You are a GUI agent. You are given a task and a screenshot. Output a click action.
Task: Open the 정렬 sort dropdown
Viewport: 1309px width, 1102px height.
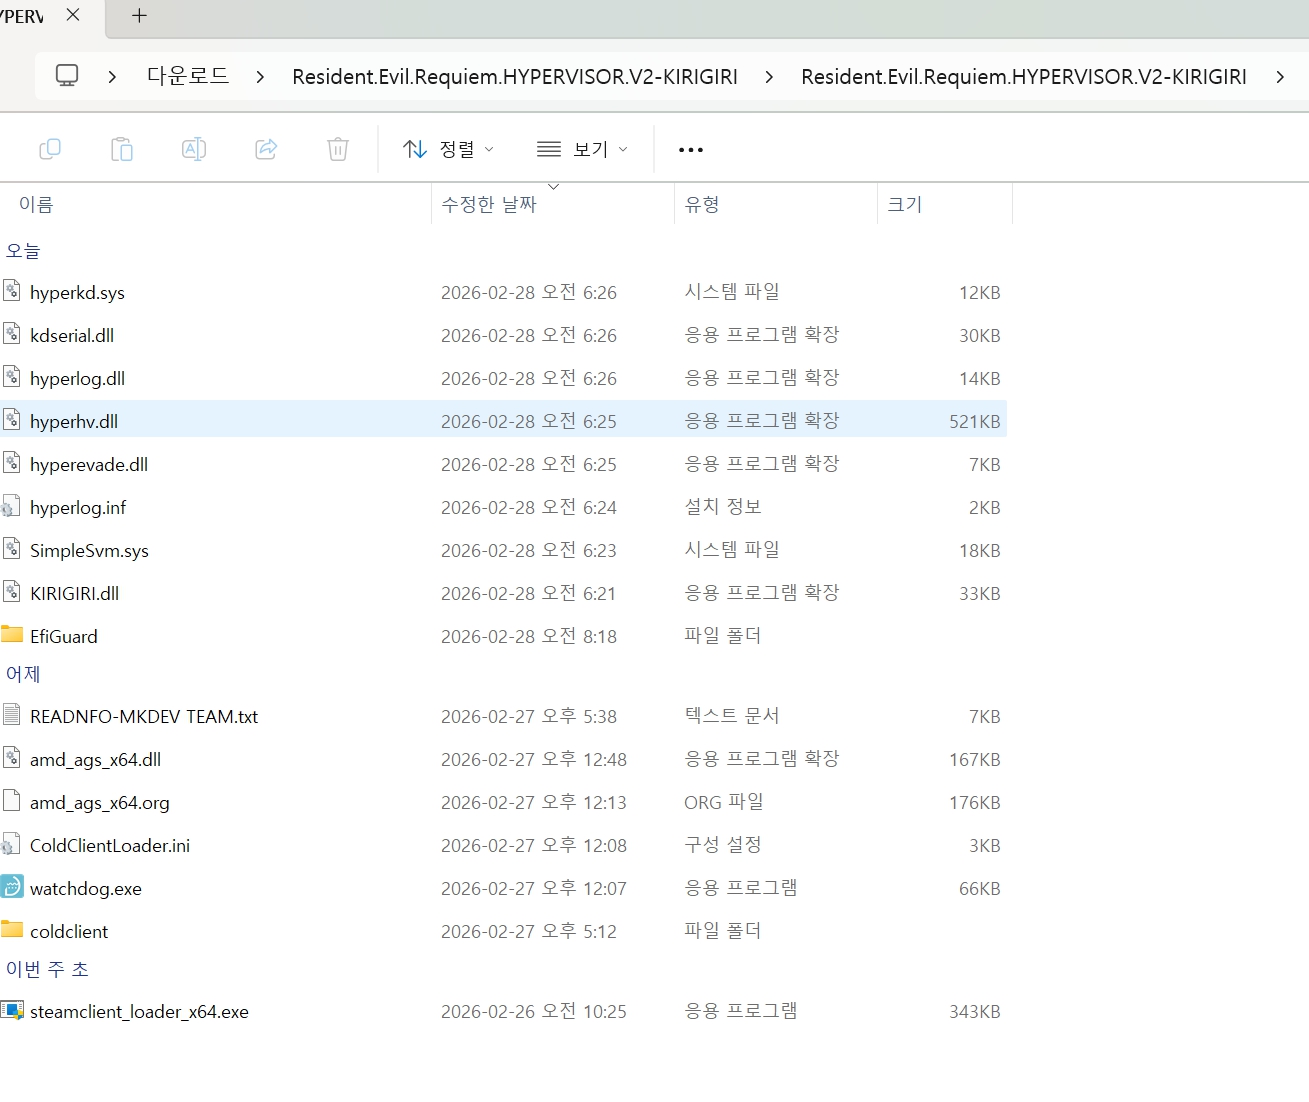448,149
